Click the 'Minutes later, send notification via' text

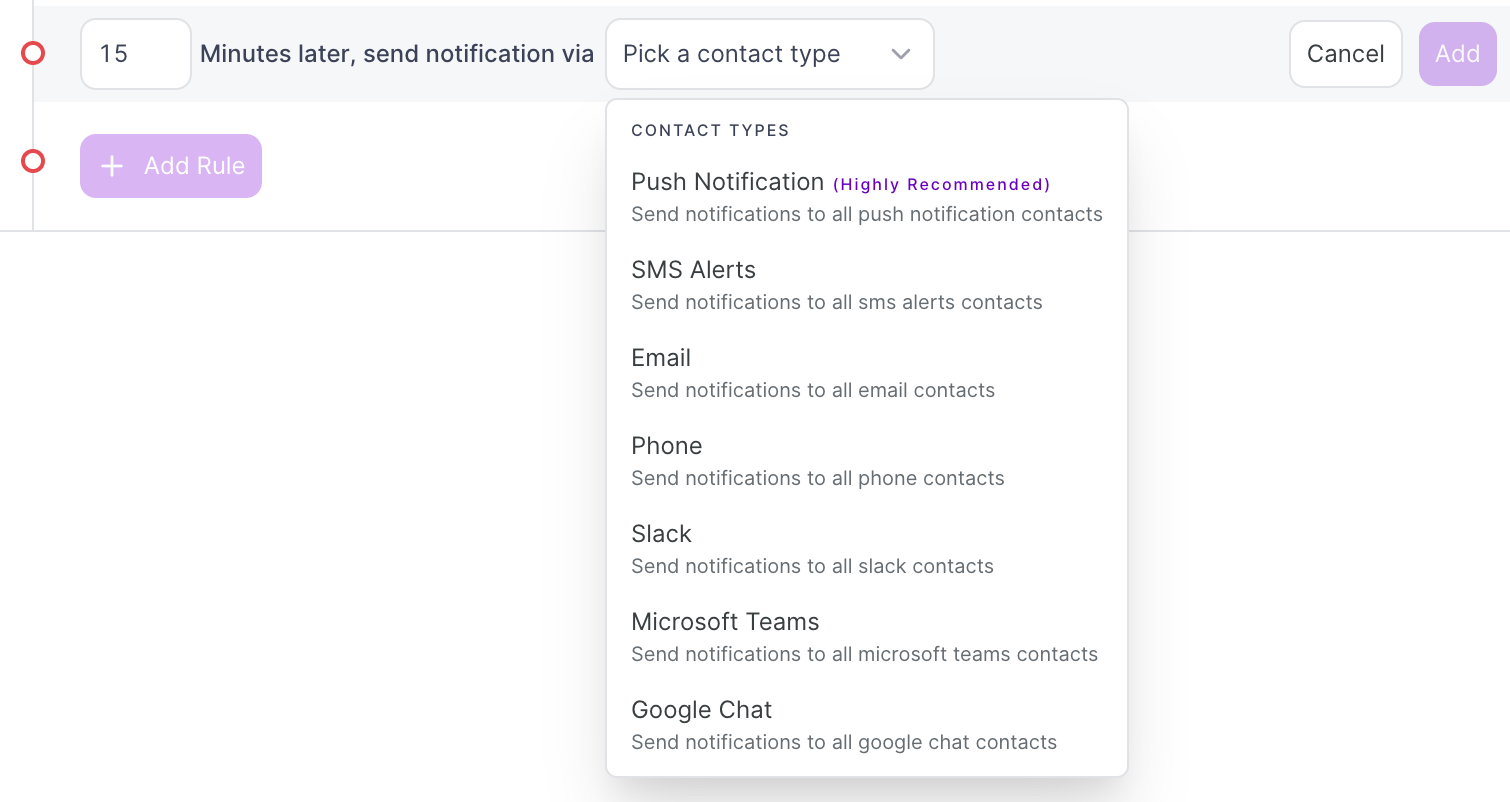(397, 54)
